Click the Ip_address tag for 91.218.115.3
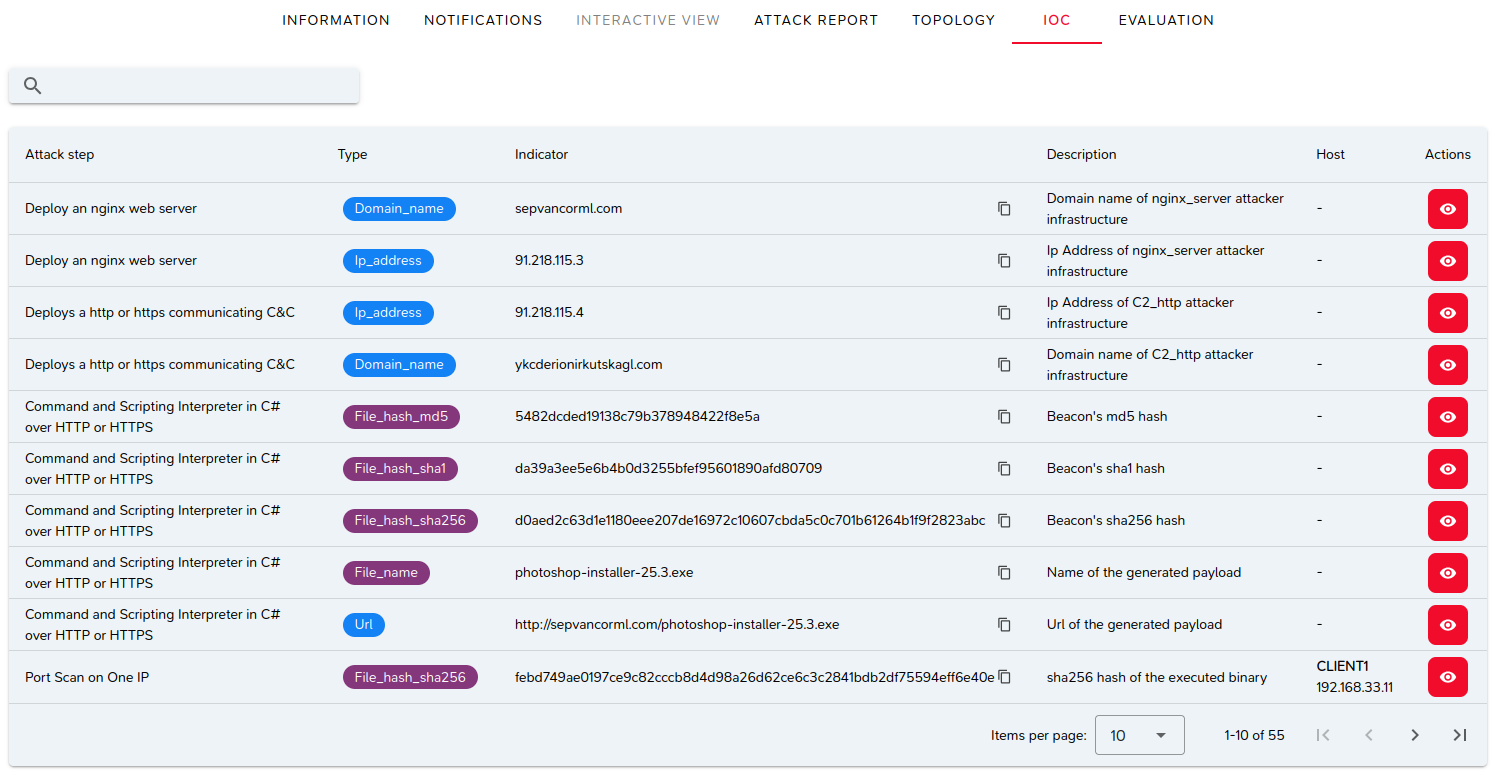Viewport: 1497px width, 777px height. point(388,261)
